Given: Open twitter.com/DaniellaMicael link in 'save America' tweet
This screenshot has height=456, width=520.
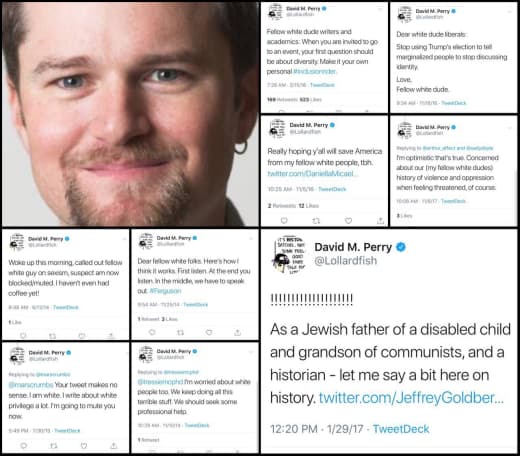Looking at the screenshot, I should [312, 173].
